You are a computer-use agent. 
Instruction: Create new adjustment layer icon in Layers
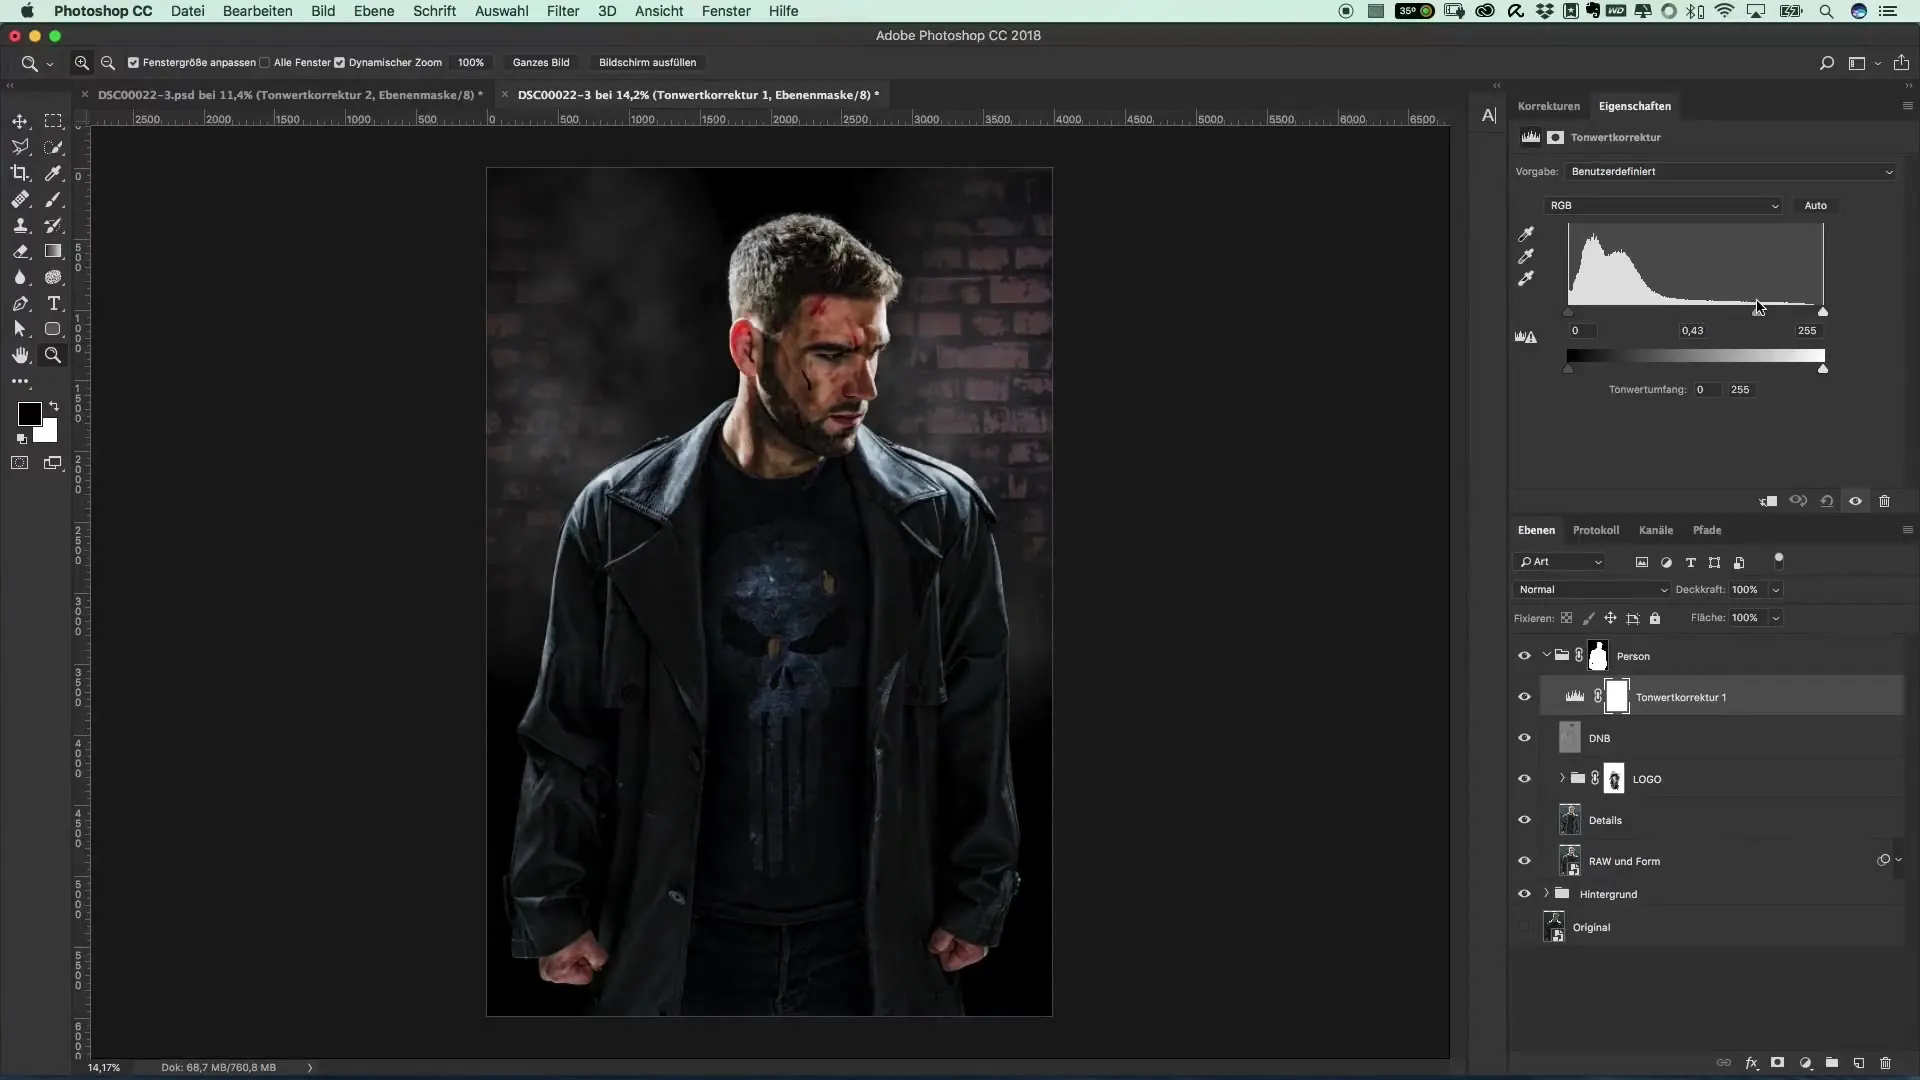(x=1805, y=1063)
